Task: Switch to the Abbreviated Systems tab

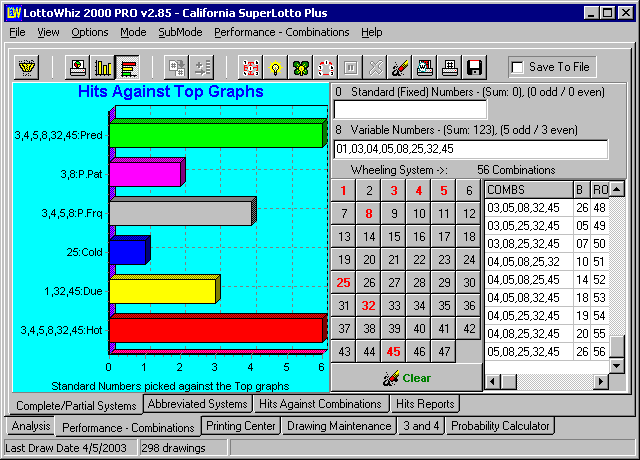Action: coord(198,404)
